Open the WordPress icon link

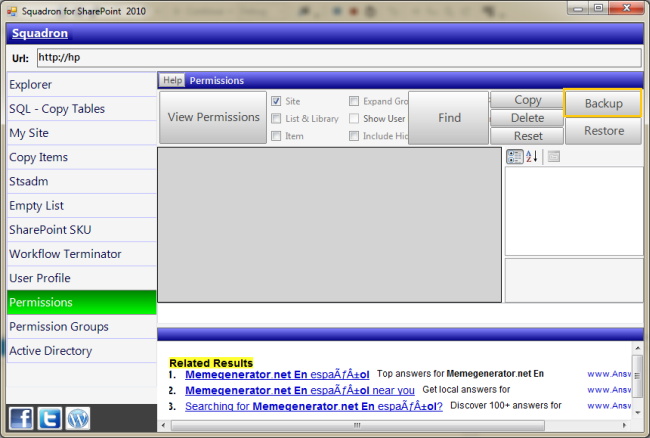[x=78, y=419]
